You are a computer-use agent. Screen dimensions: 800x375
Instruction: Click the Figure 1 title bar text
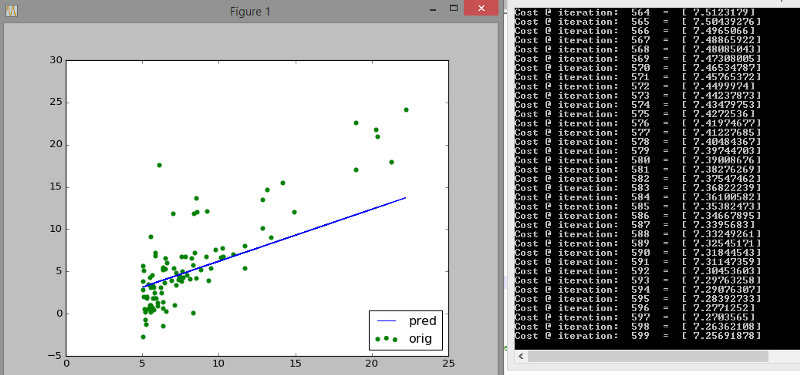pyautogui.click(x=250, y=12)
